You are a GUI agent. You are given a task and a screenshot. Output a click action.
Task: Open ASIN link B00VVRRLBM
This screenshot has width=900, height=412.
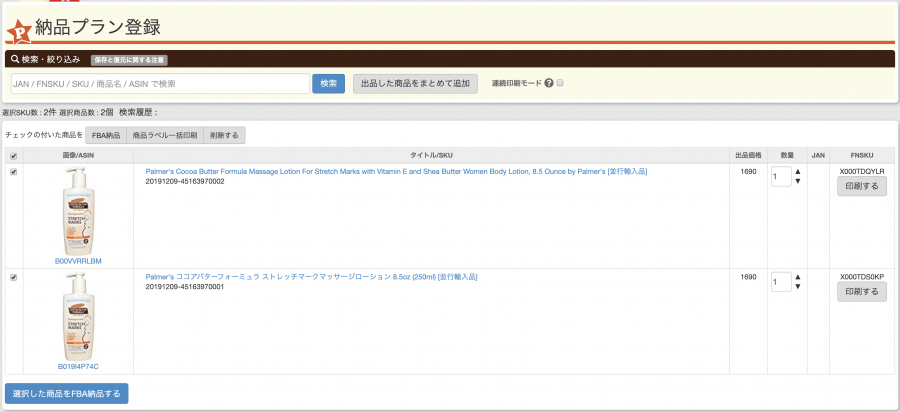(x=78, y=261)
